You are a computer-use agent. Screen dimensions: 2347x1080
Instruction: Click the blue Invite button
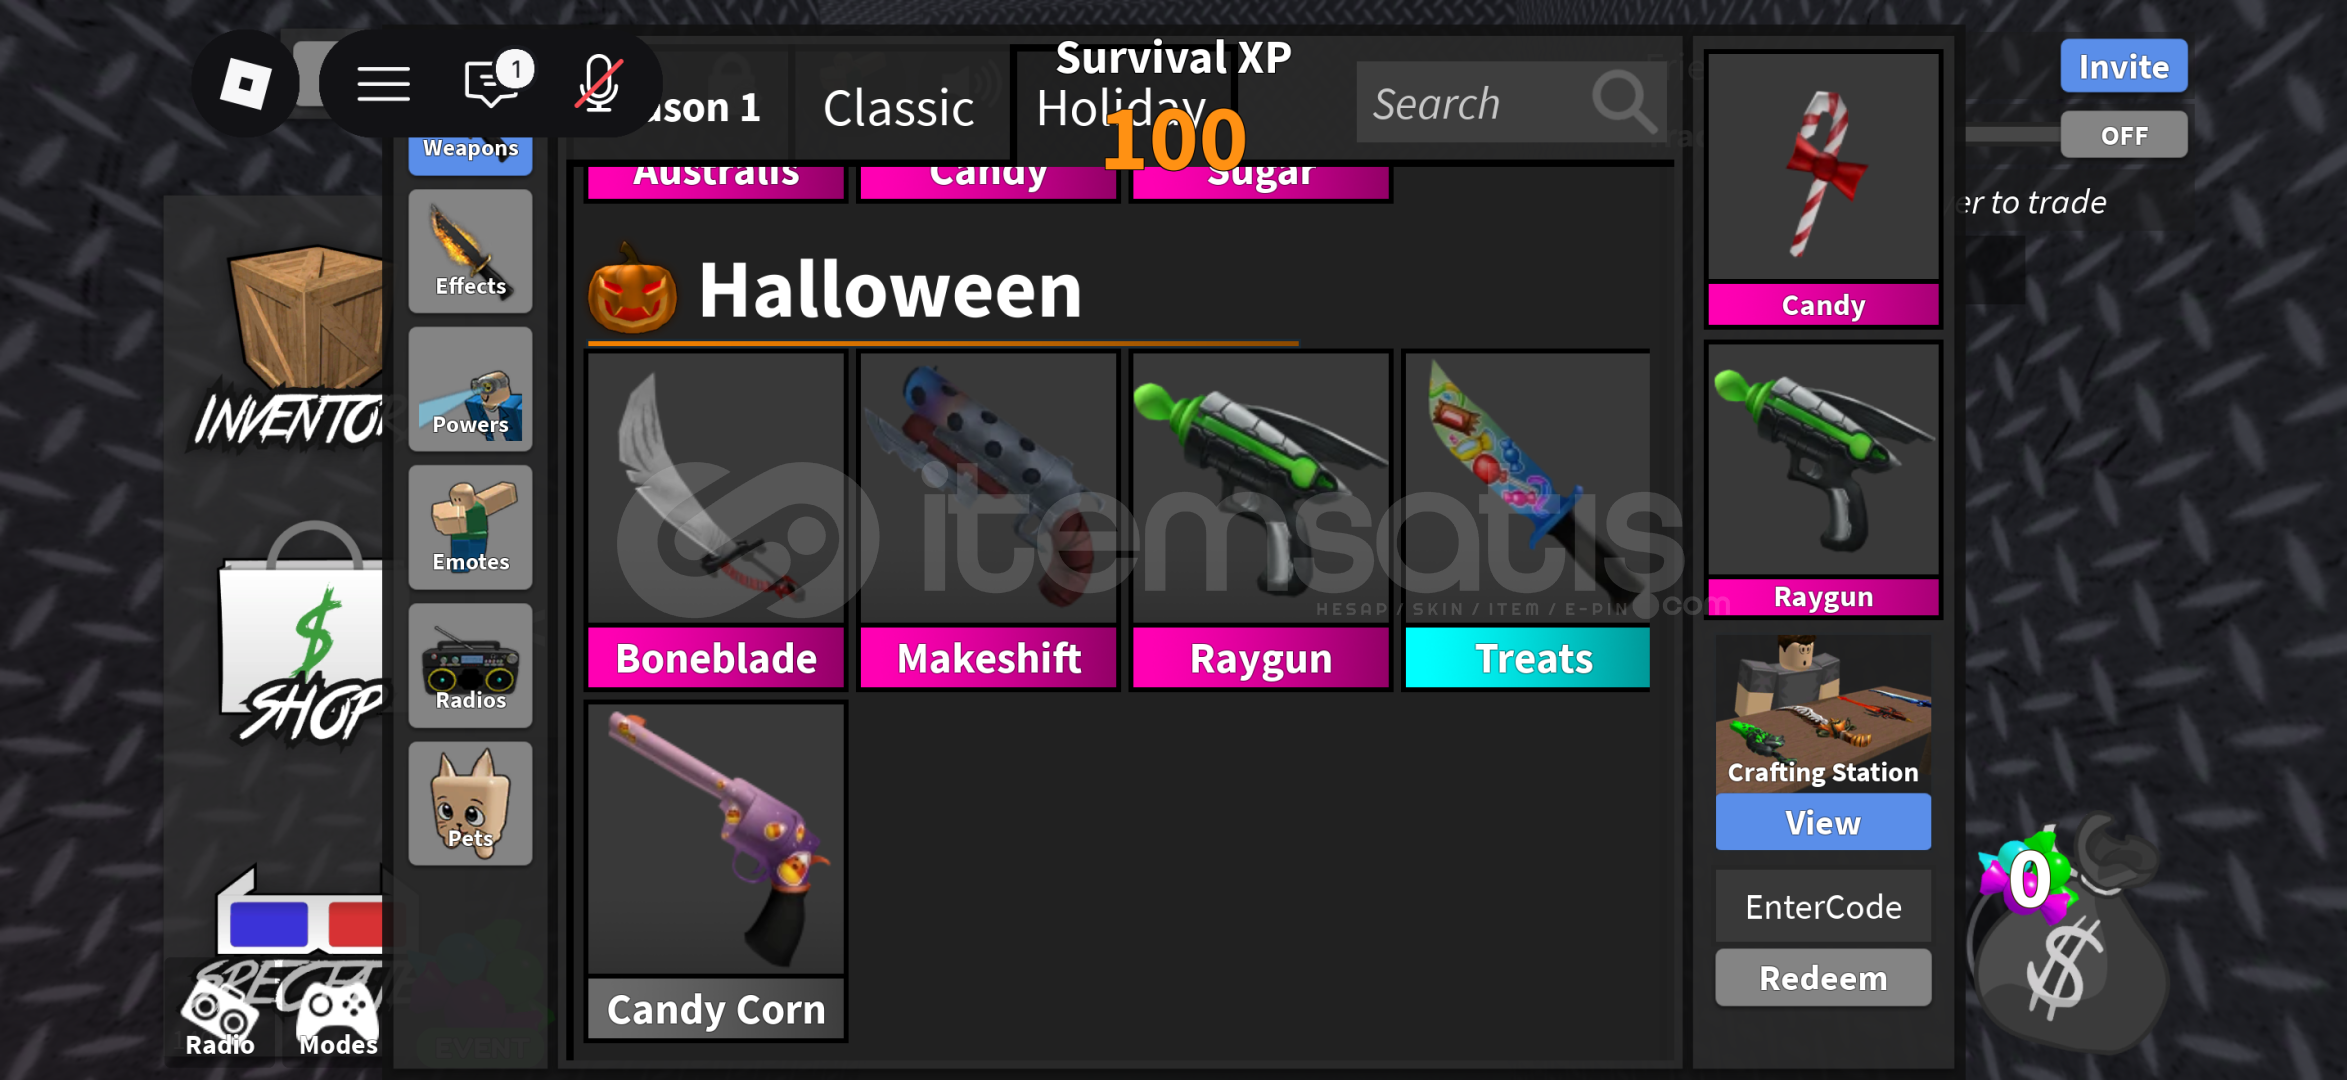pyautogui.click(x=2124, y=66)
